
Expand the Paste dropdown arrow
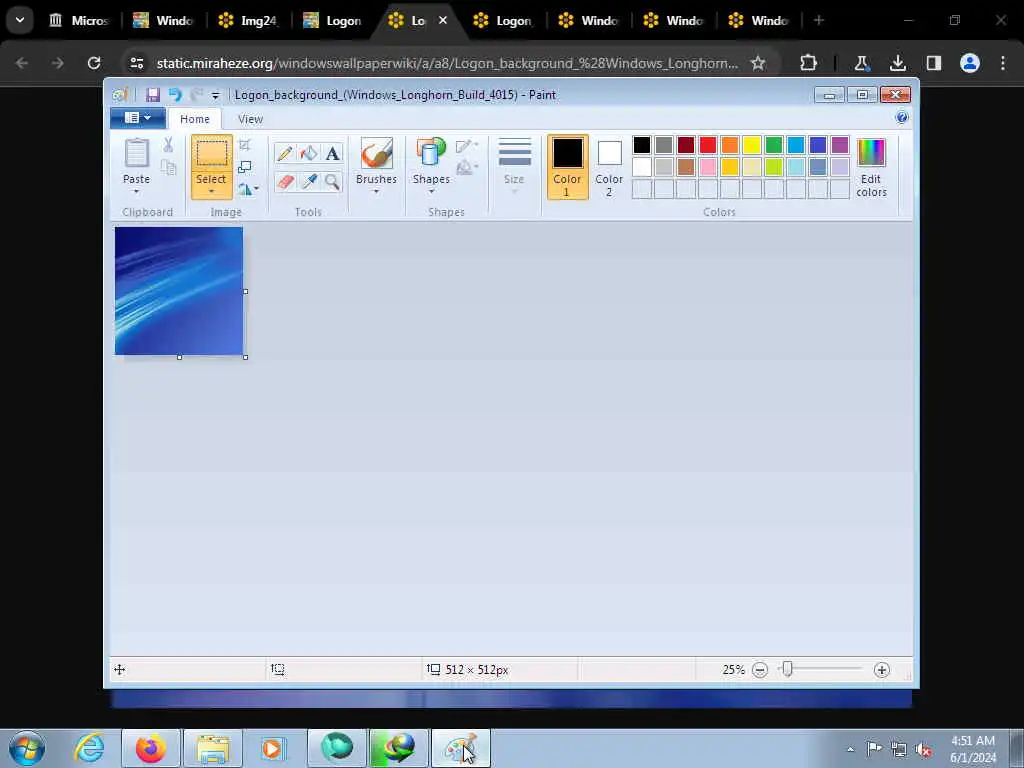click(x=136, y=192)
